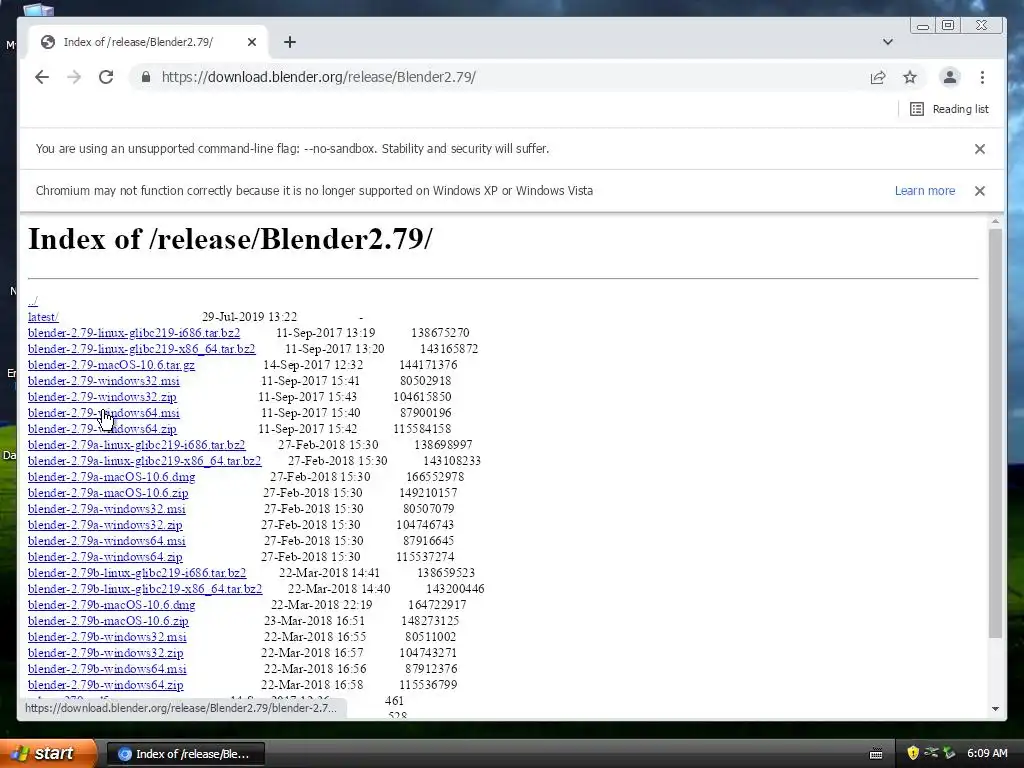View site information lock icon
The height and width of the screenshot is (768, 1024).
pyautogui.click(x=146, y=77)
